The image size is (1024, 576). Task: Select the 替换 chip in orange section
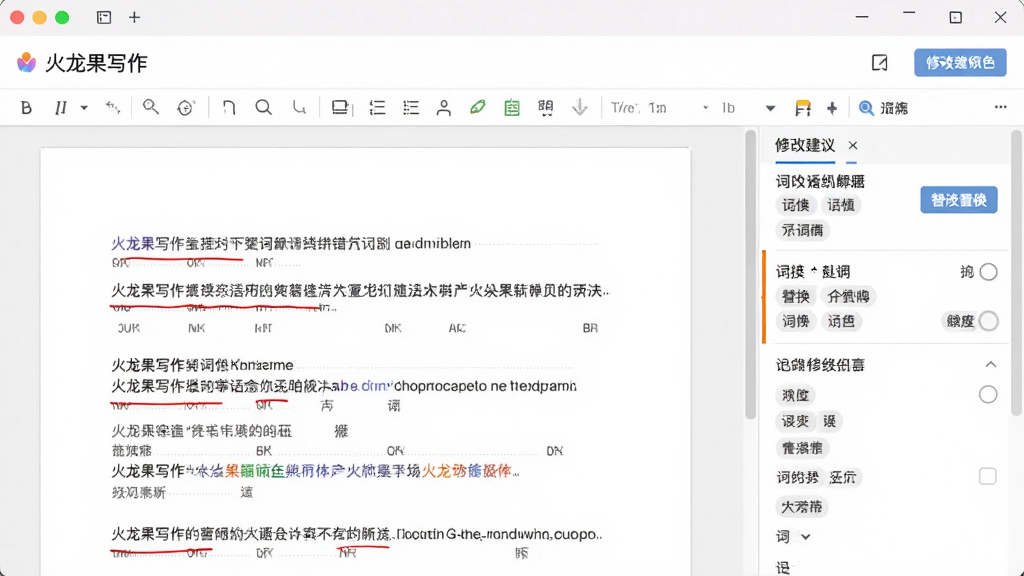(x=795, y=296)
